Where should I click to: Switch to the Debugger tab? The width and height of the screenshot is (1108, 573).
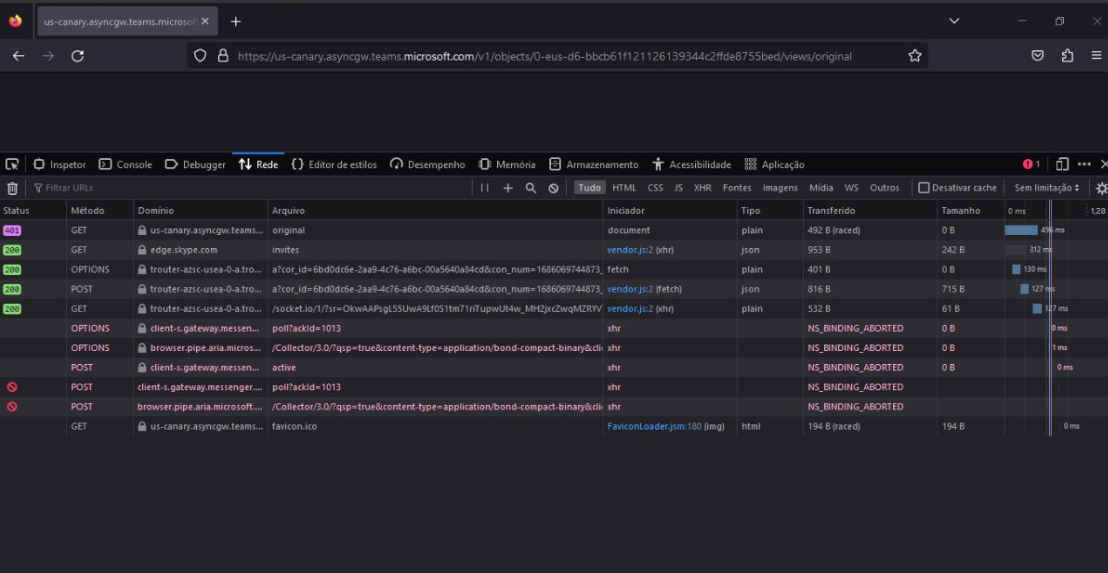[195, 164]
